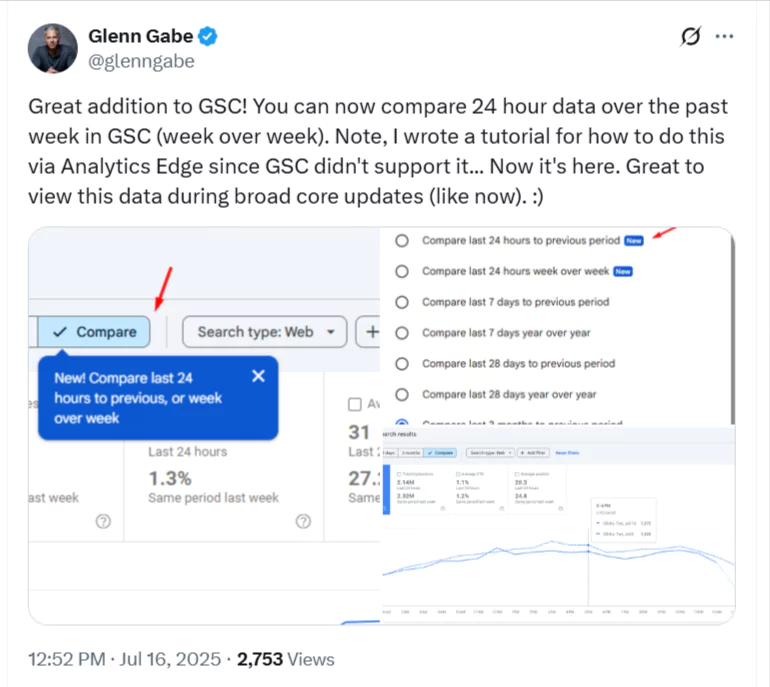The height and width of the screenshot is (687, 770).
Task: Click help icon under 1.3% metric
Action: [303, 521]
